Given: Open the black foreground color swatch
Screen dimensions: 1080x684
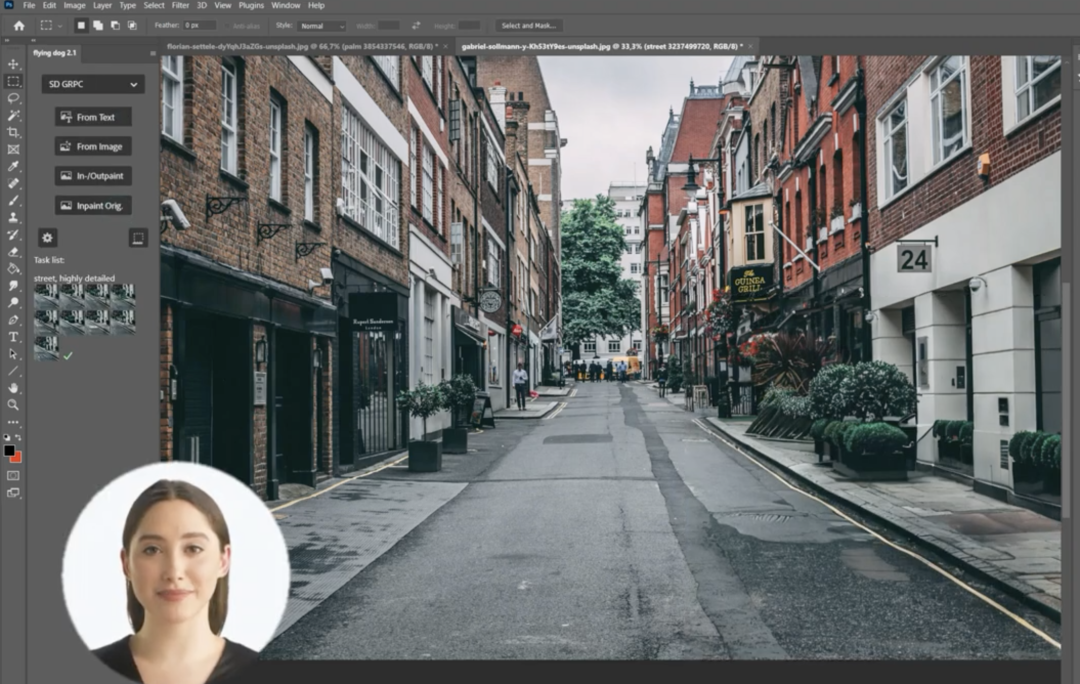Looking at the screenshot, I should pos(9,450).
